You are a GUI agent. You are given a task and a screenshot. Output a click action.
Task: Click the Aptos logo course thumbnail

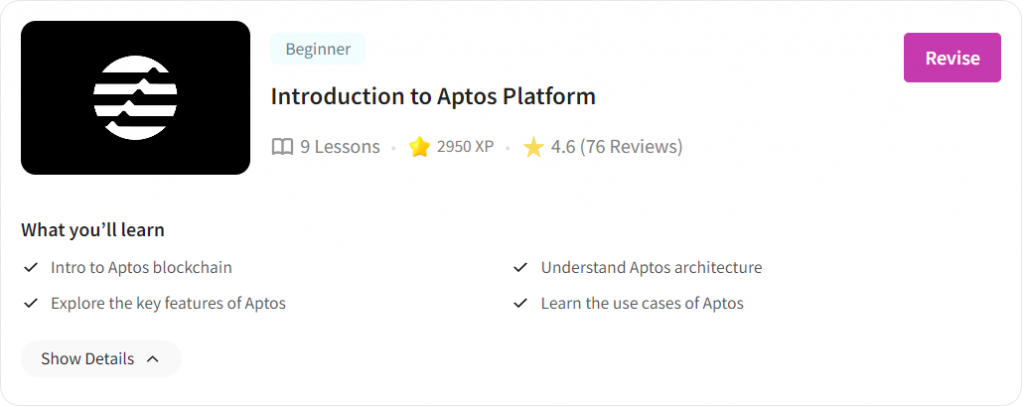click(x=135, y=97)
